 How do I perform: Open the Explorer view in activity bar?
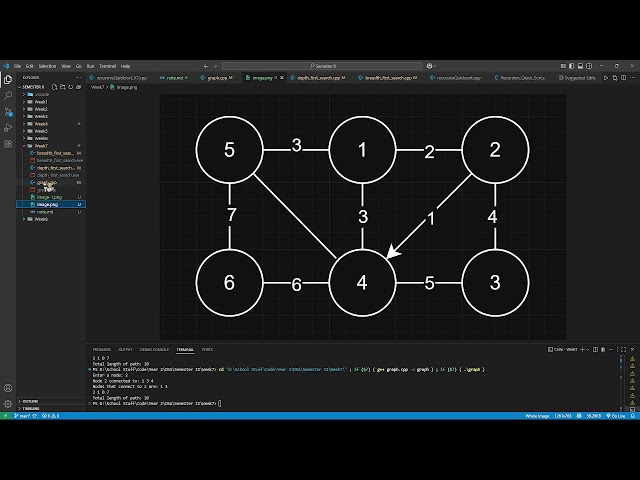pyautogui.click(x=8, y=80)
